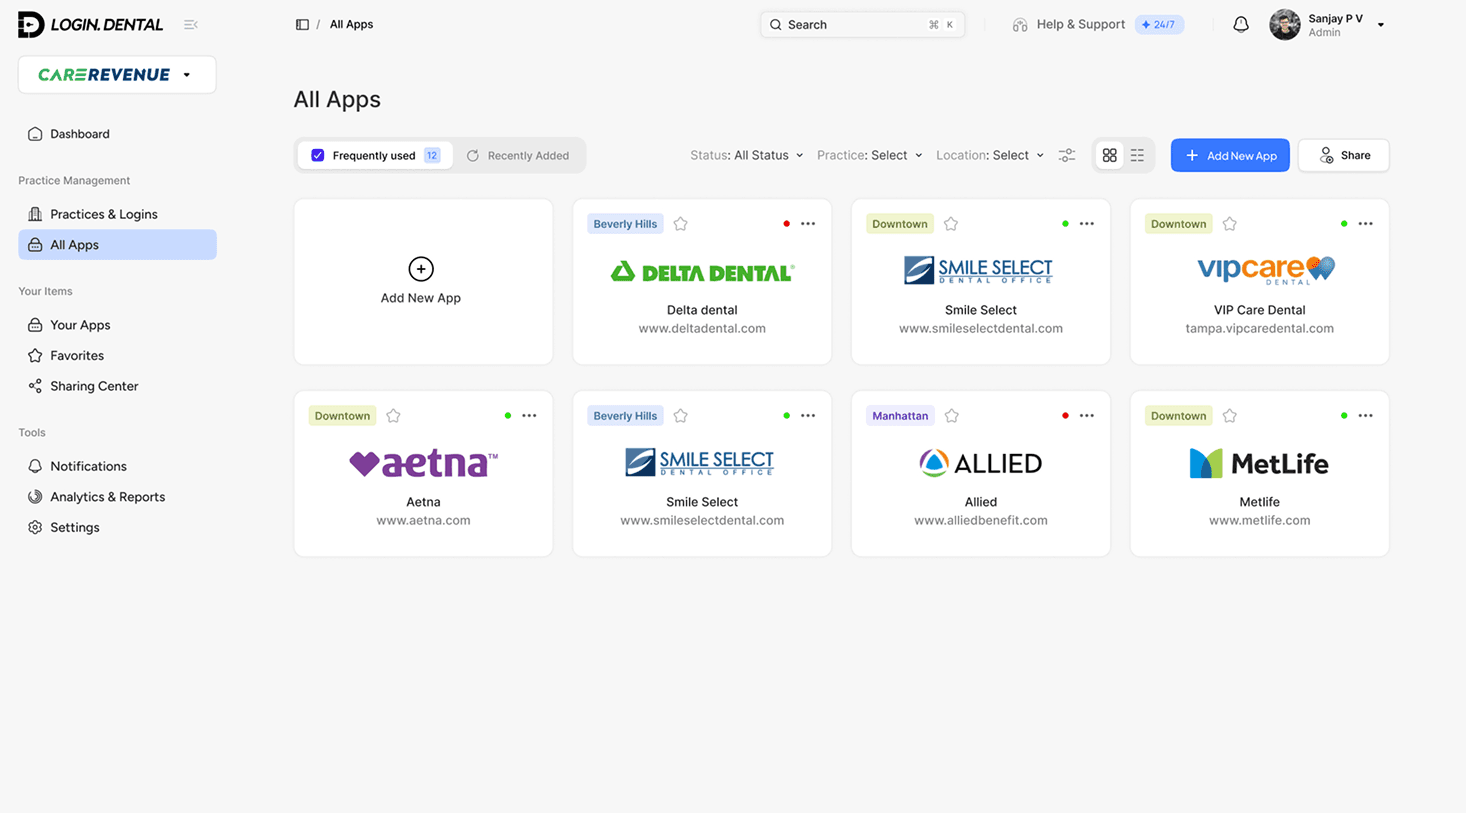Open the notification bell in header
The width and height of the screenshot is (1467, 813).
pyautogui.click(x=1240, y=24)
